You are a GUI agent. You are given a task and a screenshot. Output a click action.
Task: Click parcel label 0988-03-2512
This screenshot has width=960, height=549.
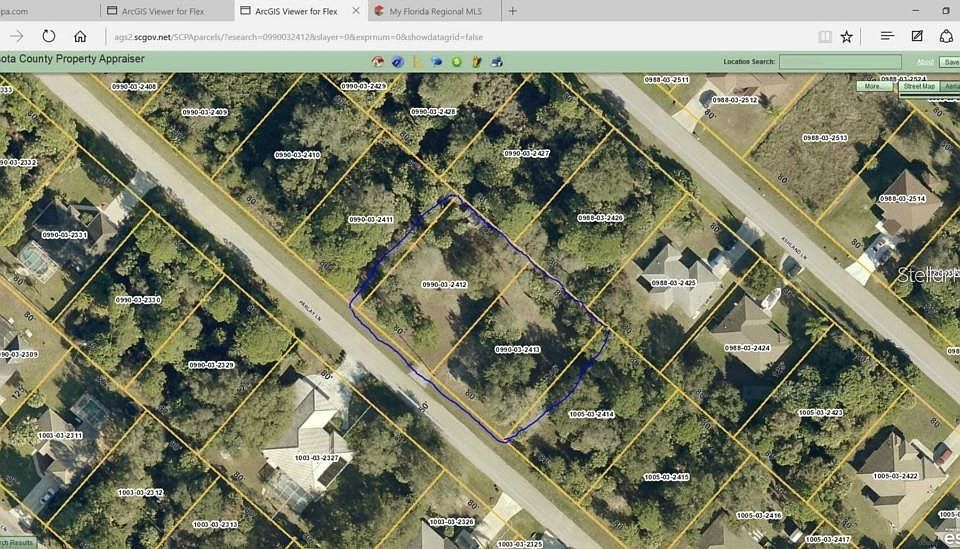(x=735, y=99)
